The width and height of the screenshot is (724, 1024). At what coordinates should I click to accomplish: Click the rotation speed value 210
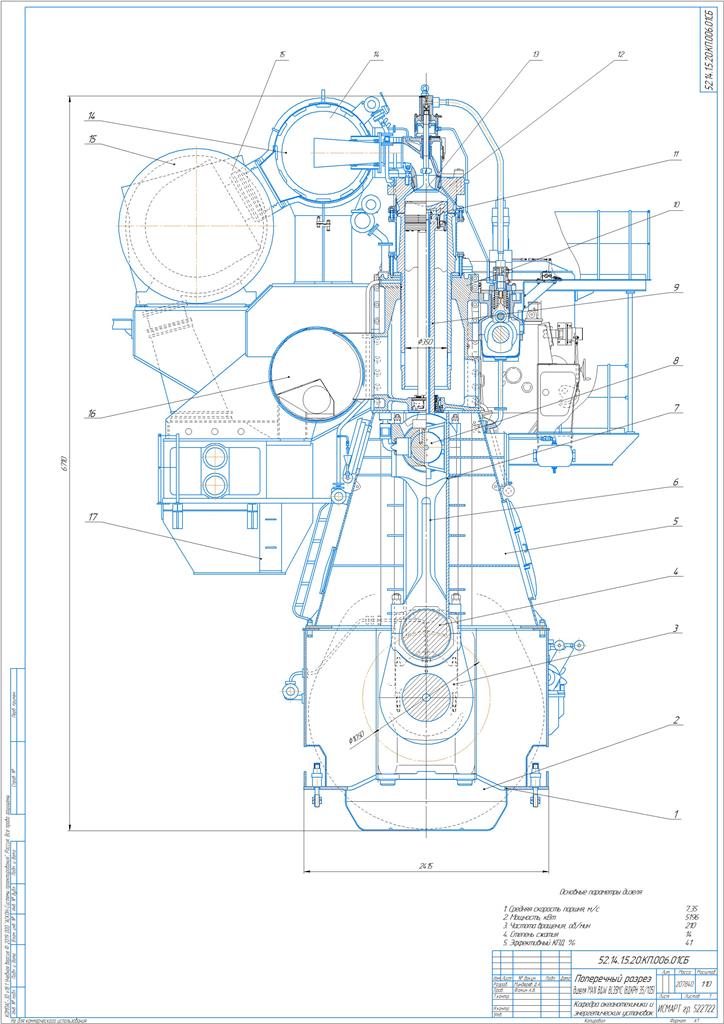tap(691, 925)
